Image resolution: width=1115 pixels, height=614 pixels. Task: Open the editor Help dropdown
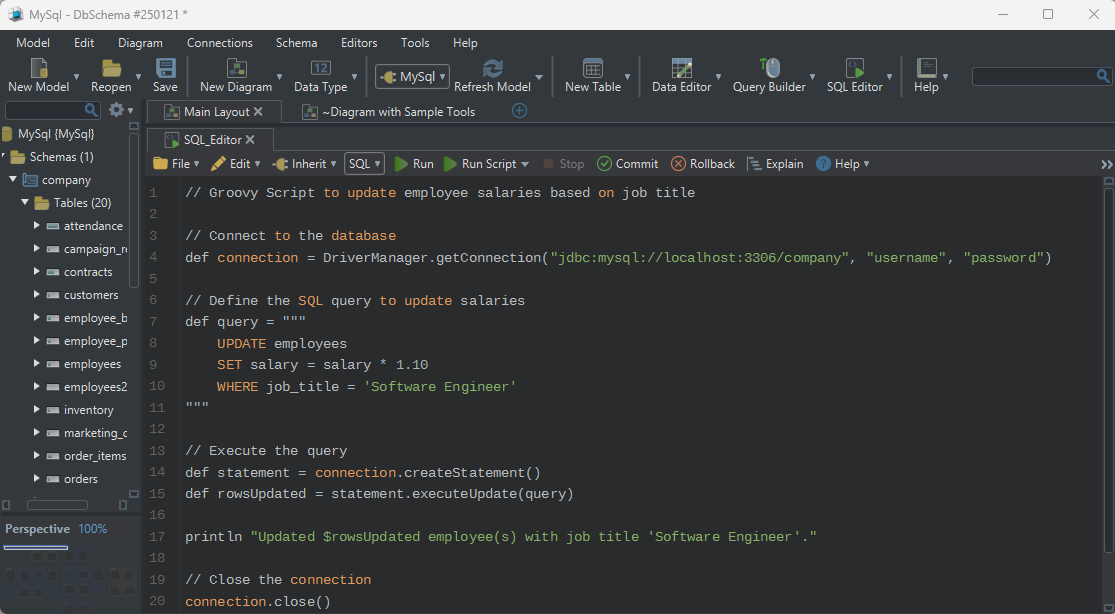click(843, 164)
